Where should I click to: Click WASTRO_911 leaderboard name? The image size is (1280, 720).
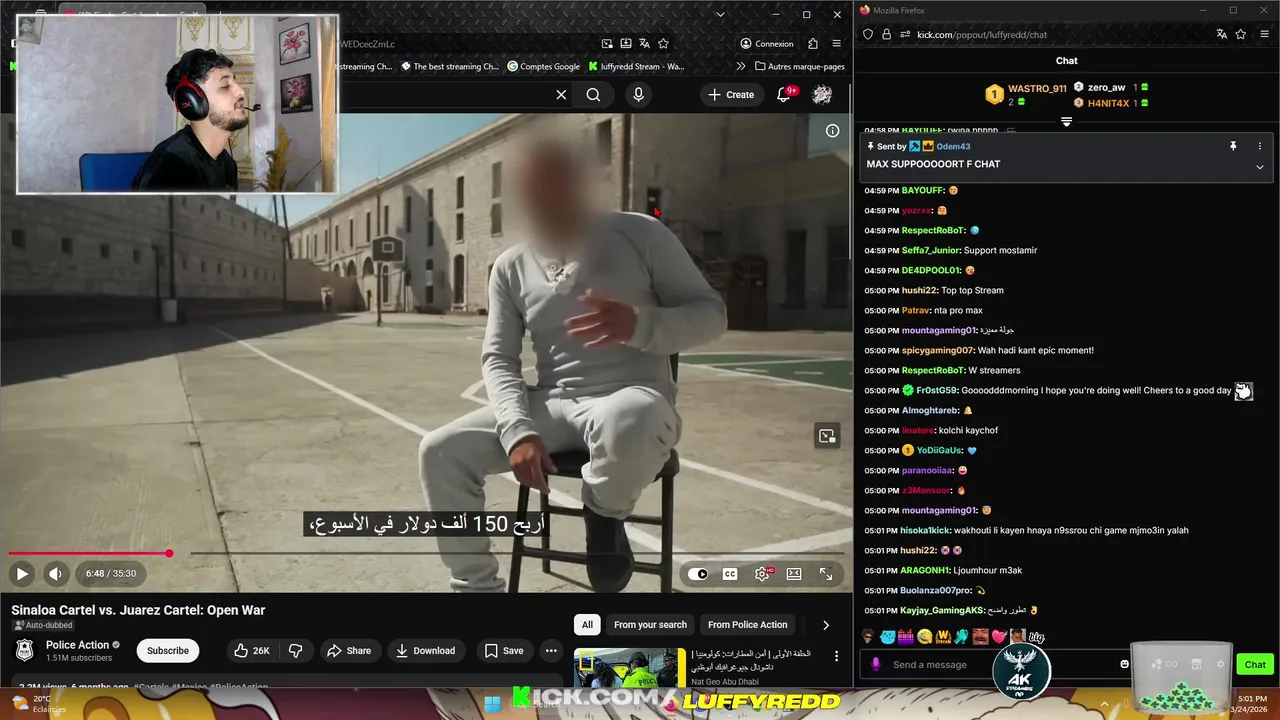[1037, 89]
